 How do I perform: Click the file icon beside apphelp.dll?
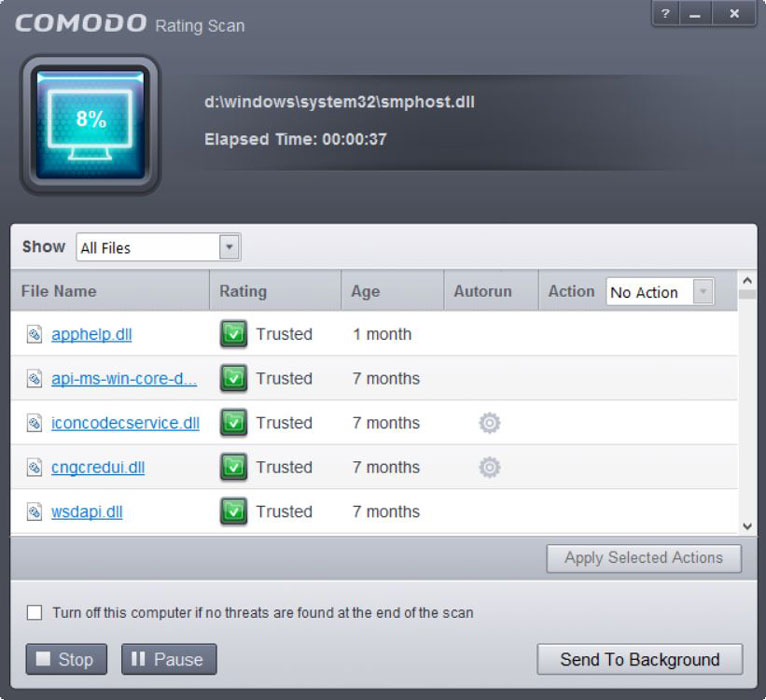pyautogui.click(x=34, y=335)
